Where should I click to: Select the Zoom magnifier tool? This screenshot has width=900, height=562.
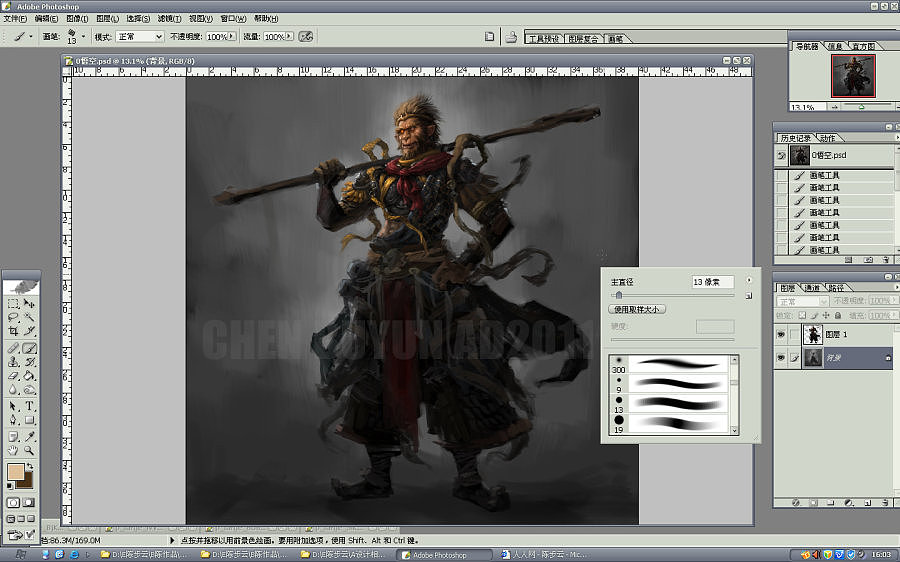tap(30, 451)
